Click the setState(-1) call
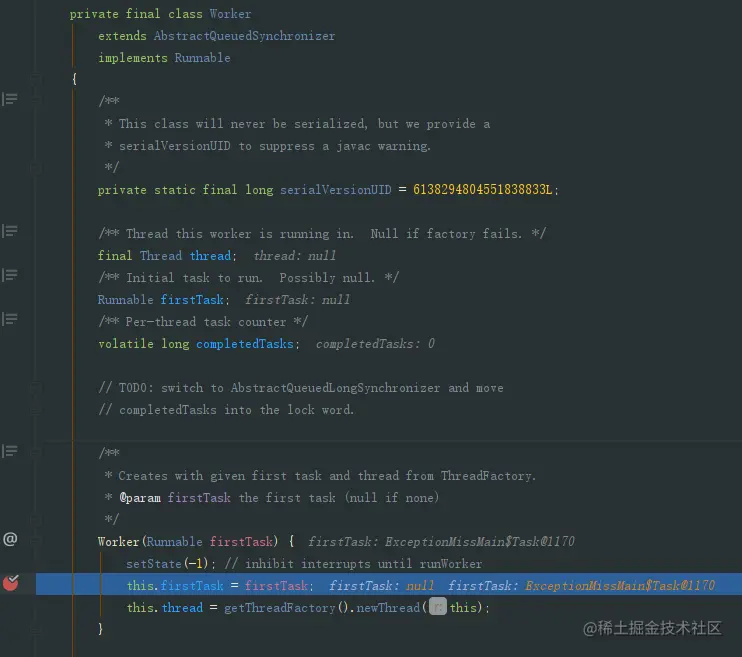742x657 pixels. pyautogui.click(x=167, y=564)
